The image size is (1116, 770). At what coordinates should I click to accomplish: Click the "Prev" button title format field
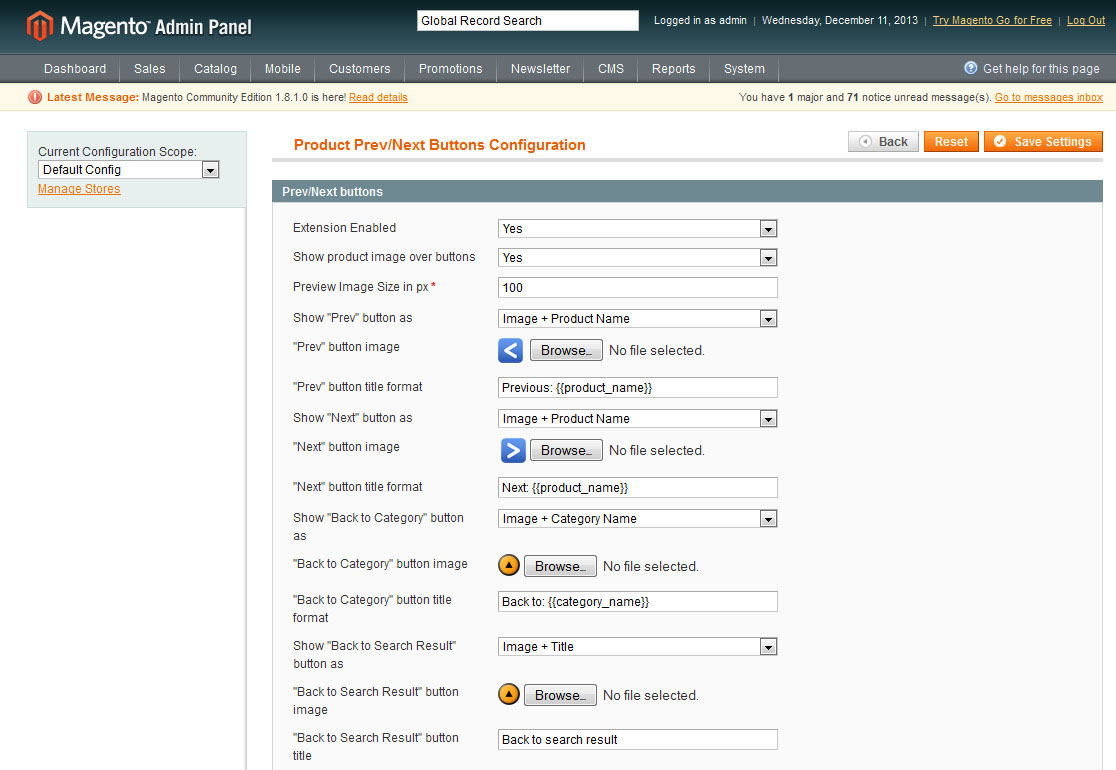[637, 388]
